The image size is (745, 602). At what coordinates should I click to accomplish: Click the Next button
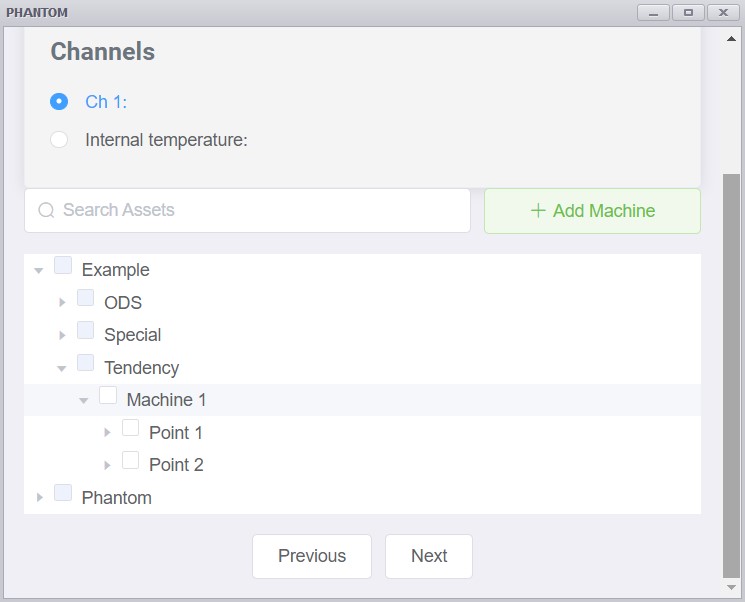(429, 556)
